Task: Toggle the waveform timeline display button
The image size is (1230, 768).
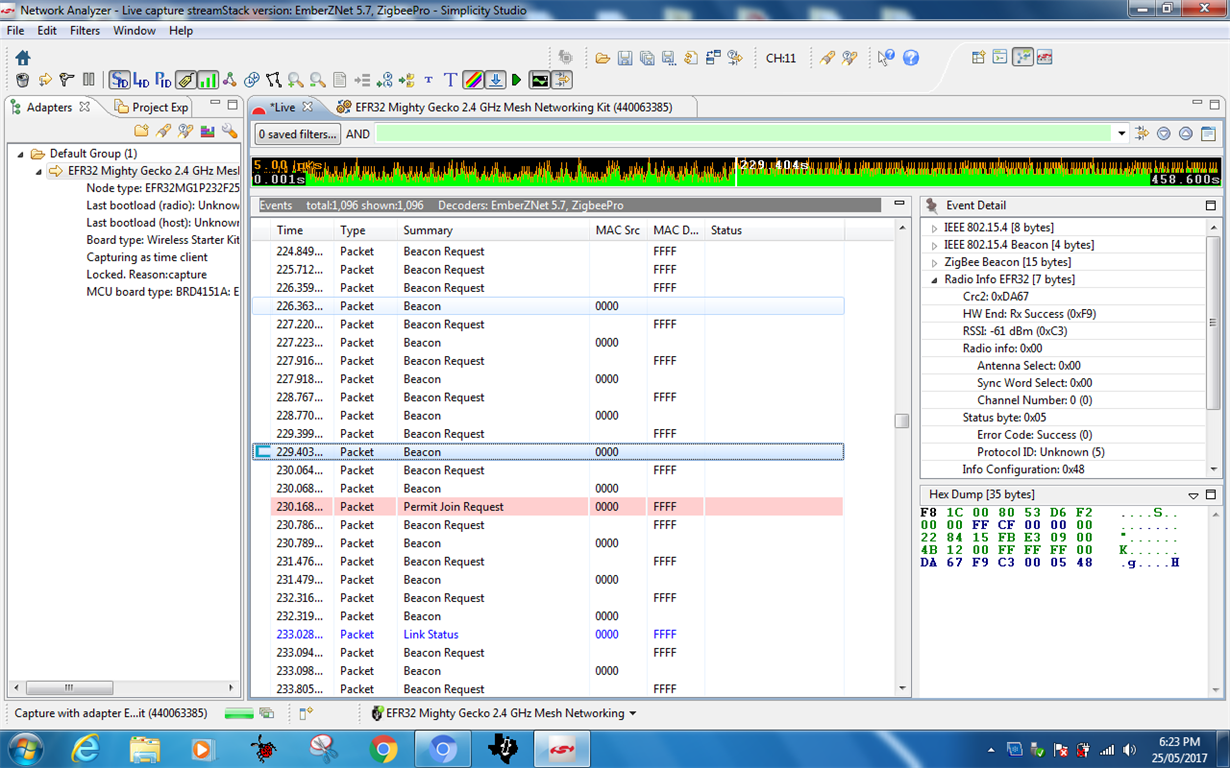Action: tap(539, 79)
